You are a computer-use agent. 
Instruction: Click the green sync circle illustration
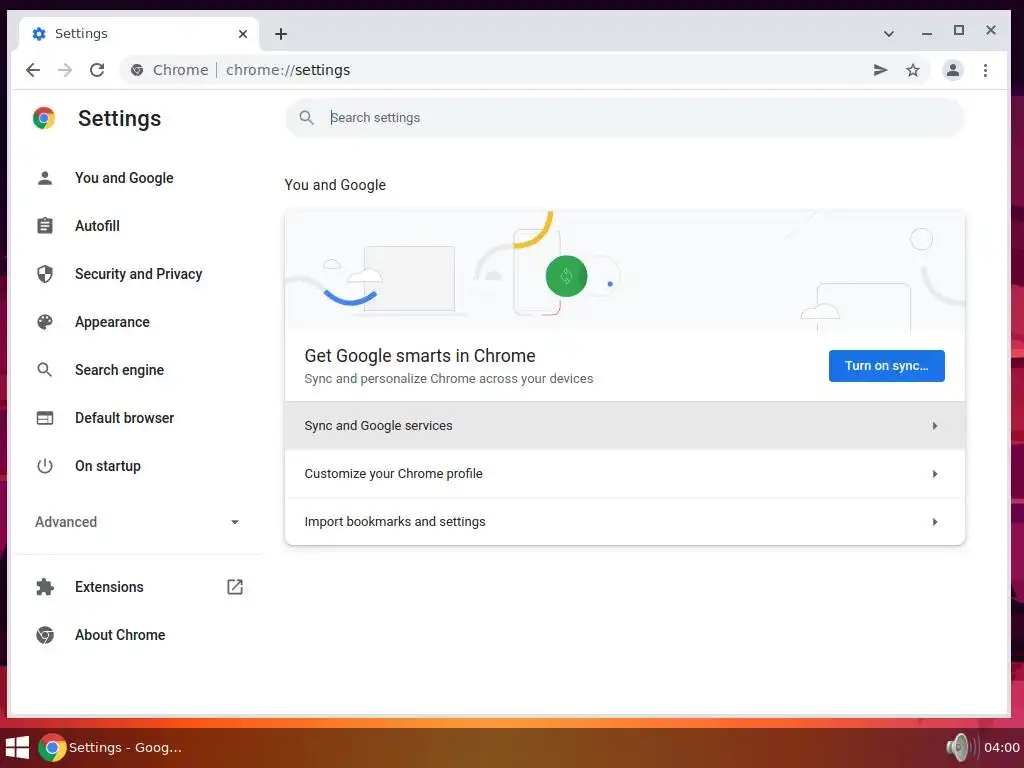pos(566,276)
